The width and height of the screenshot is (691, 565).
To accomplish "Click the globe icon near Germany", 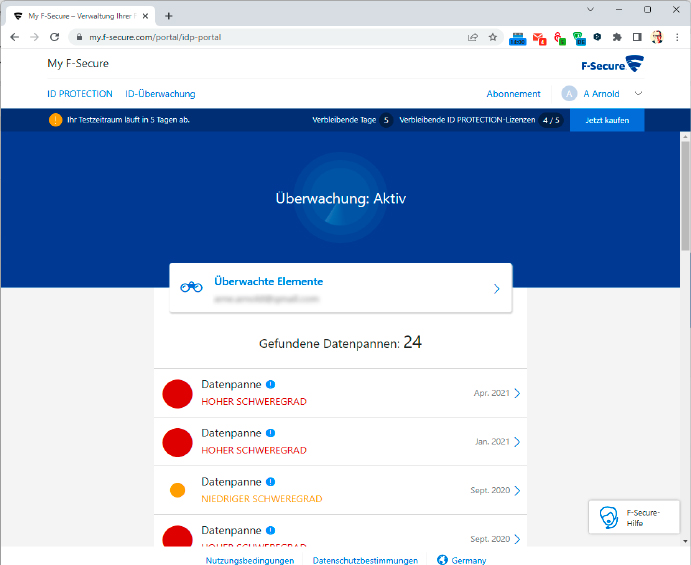I will 442,560.
